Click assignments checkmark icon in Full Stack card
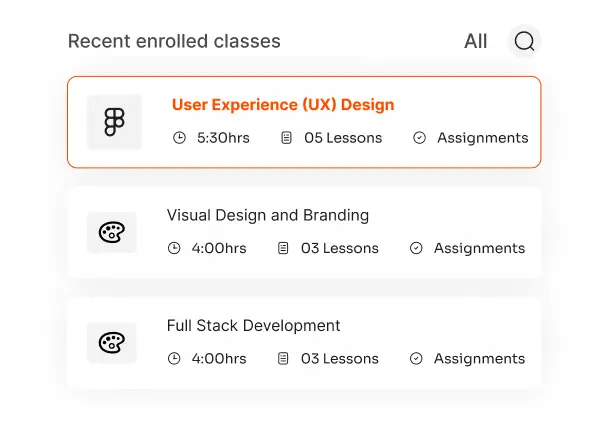 (x=416, y=358)
